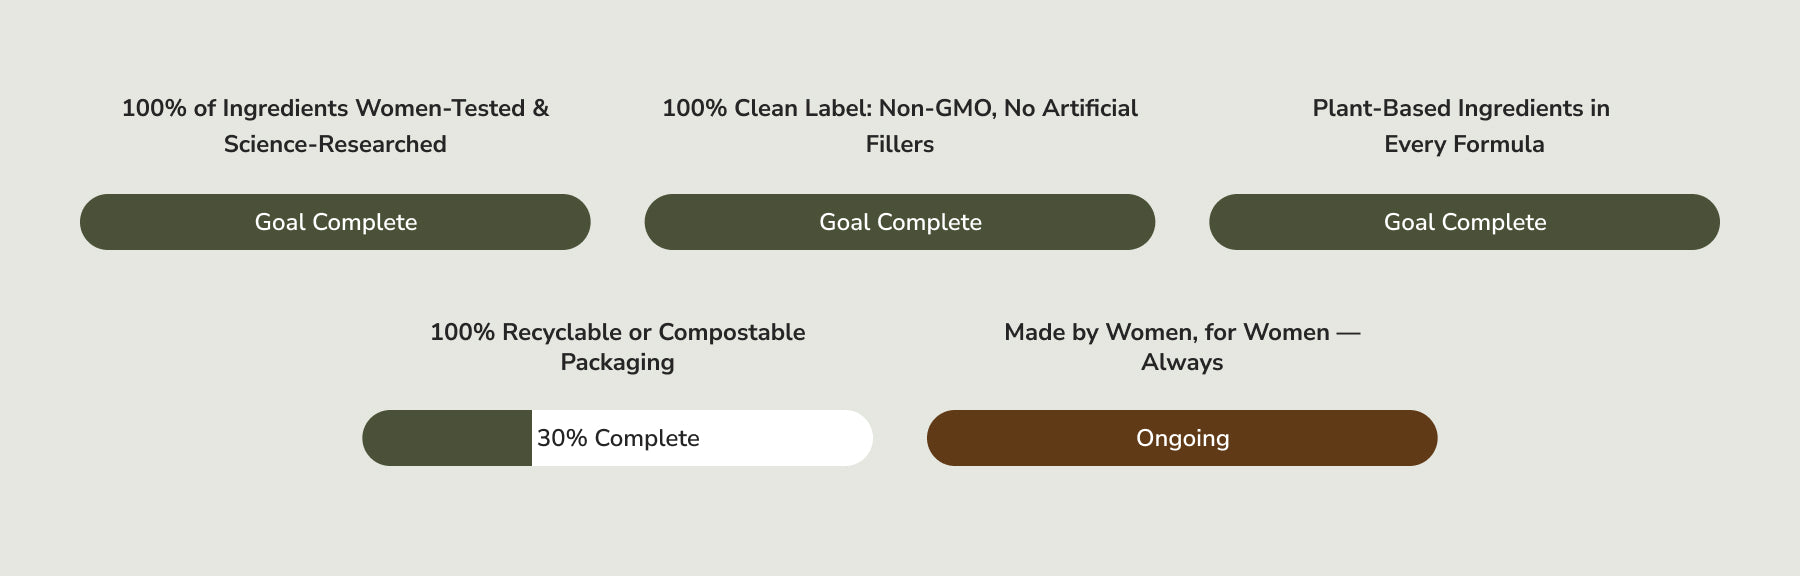Click "Goal Complete" text under the Plant-Based heading
Screen dimensions: 1800x576
pos(1465,222)
